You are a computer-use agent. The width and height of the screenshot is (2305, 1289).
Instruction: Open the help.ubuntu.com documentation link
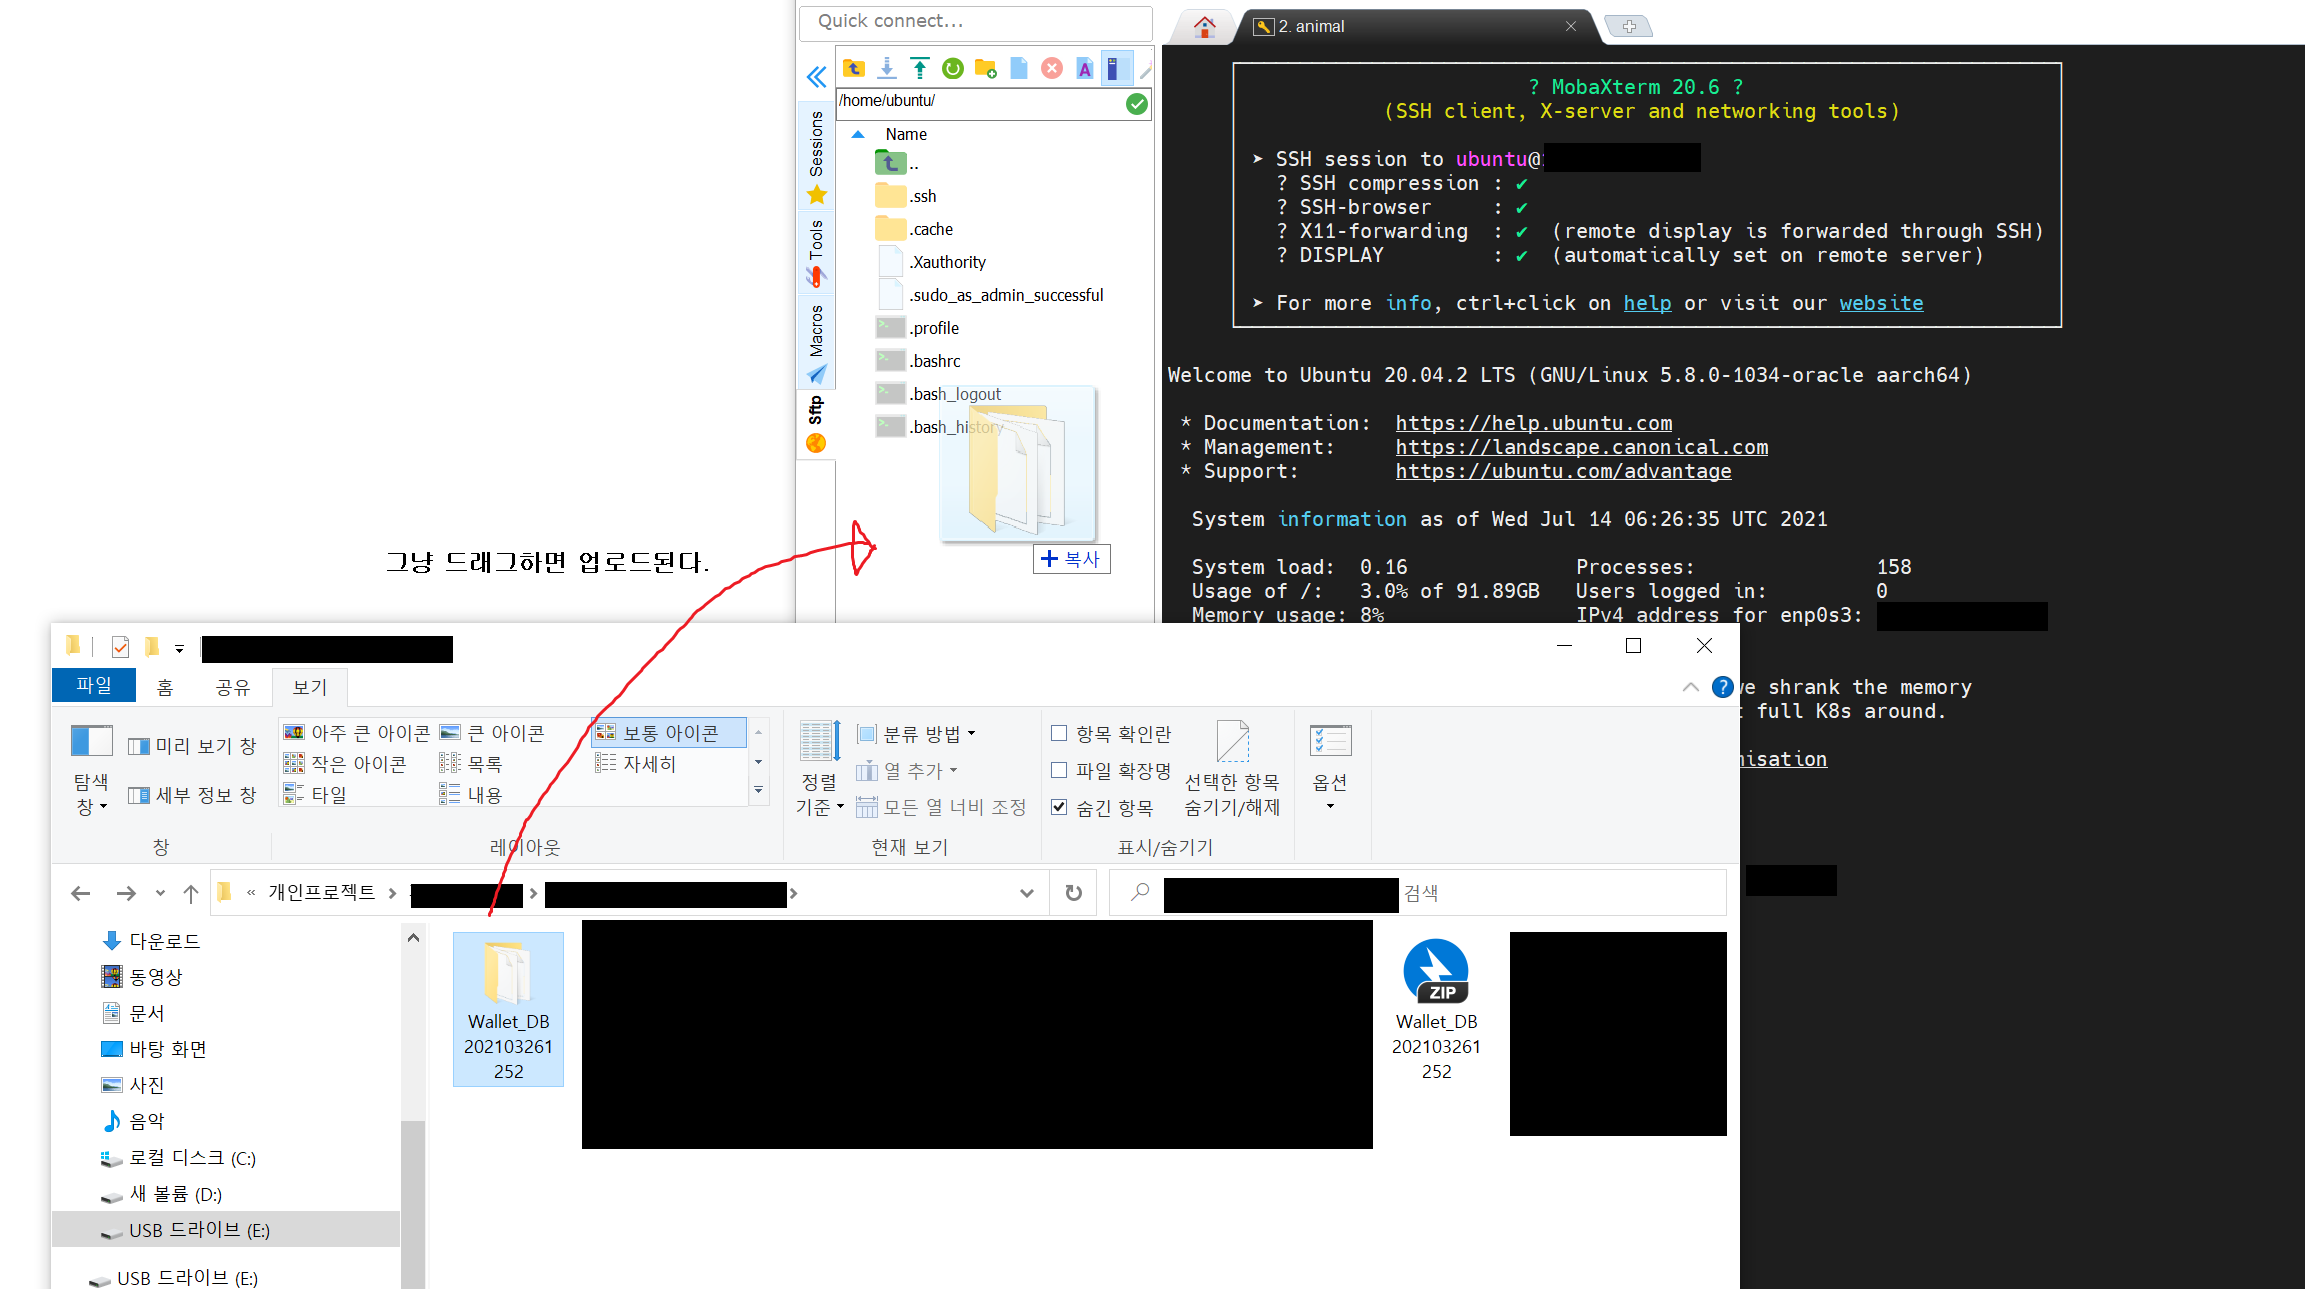click(1533, 423)
